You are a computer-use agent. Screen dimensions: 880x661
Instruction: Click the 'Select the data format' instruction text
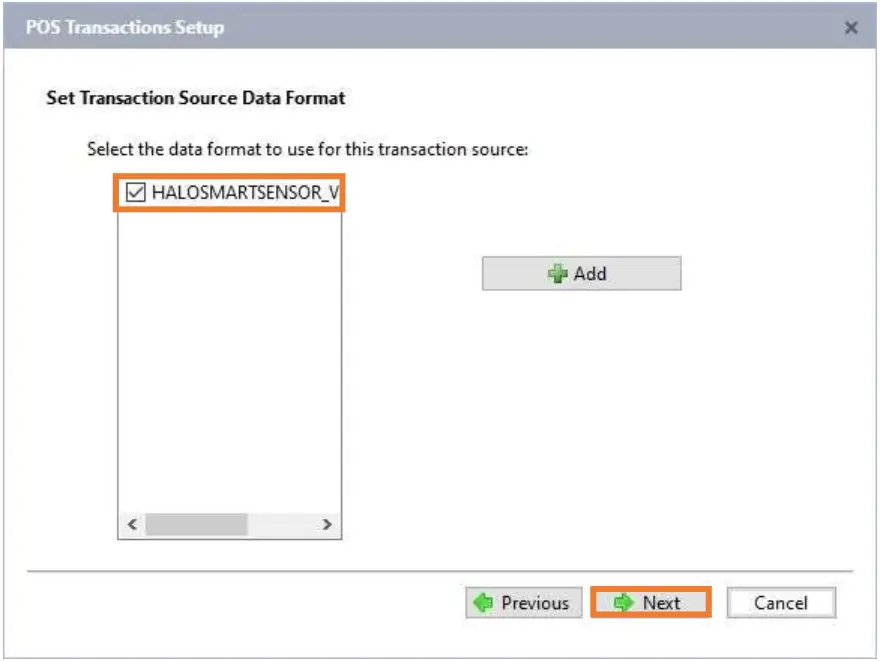point(307,150)
